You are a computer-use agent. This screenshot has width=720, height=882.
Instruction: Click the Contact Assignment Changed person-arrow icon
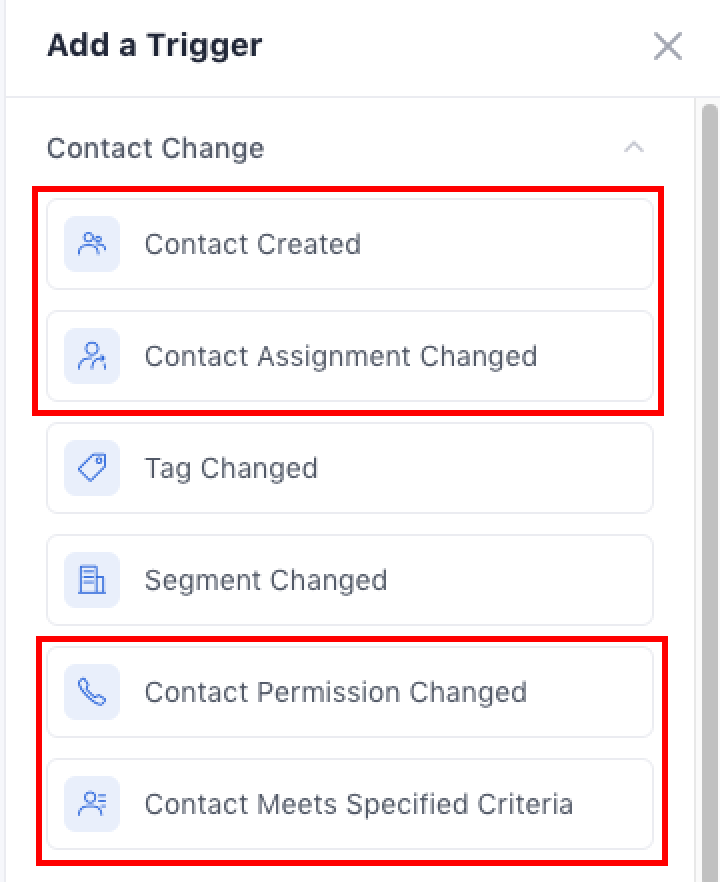92,356
